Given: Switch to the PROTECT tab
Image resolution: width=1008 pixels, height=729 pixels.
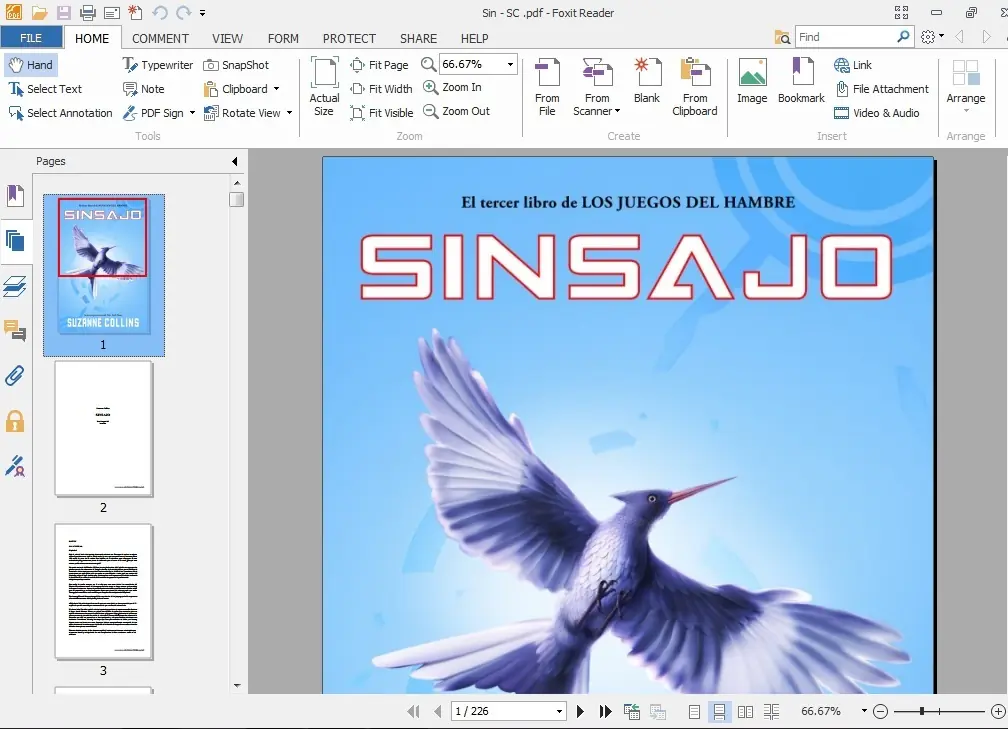Looking at the screenshot, I should (349, 39).
